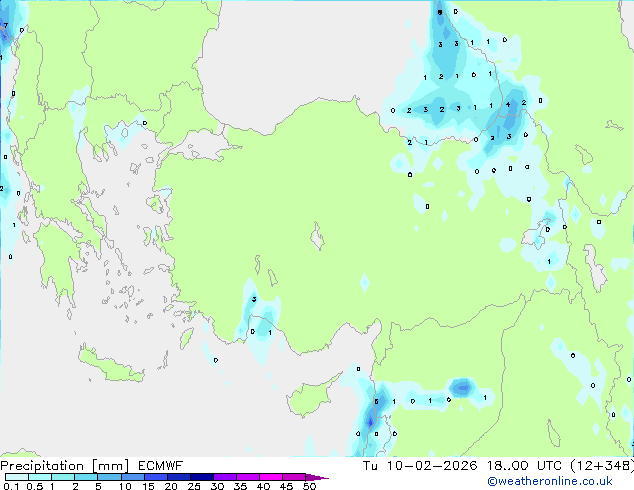Select the 30–35 mm purple legend swatch
634x490 pixels.
(225, 477)
